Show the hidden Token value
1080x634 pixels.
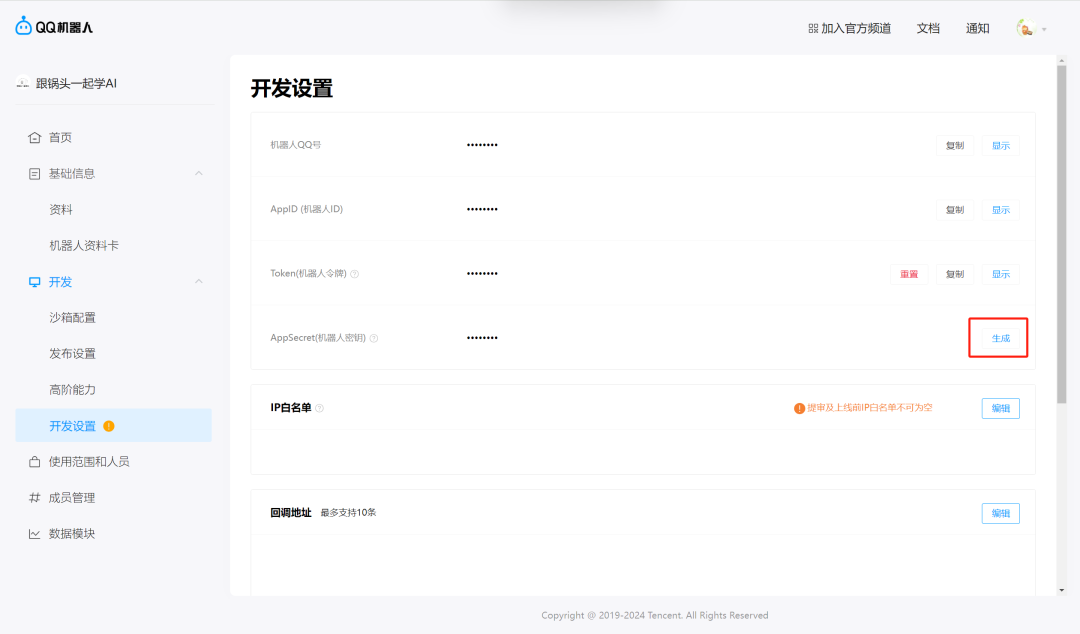pos(999,273)
